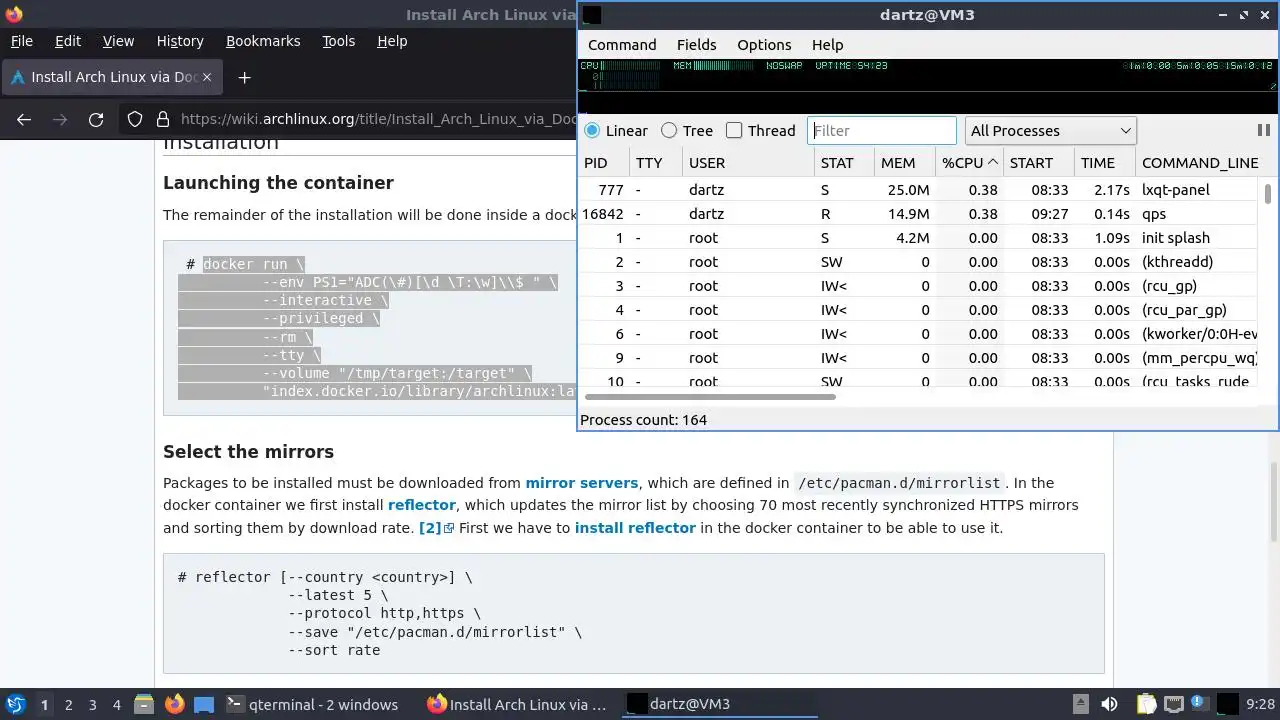This screenshot has height=720, width=1280.
Task: Click the show desktop panel icon
Action: point(204,705)
